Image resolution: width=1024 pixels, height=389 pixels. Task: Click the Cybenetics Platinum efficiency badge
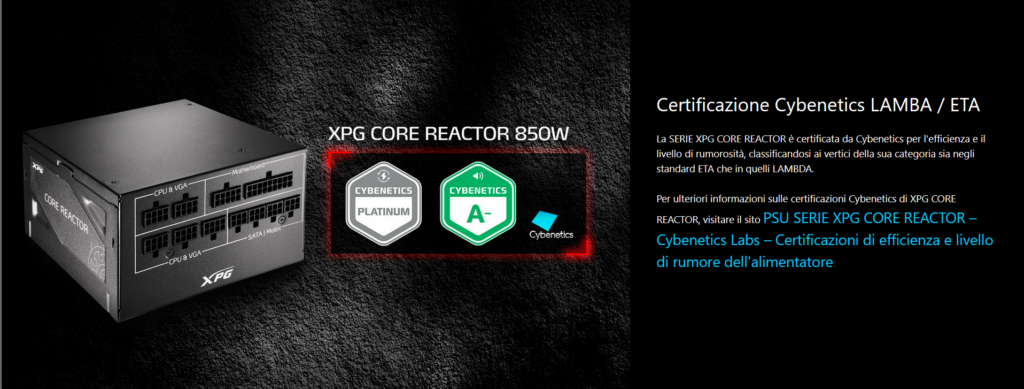383,203
